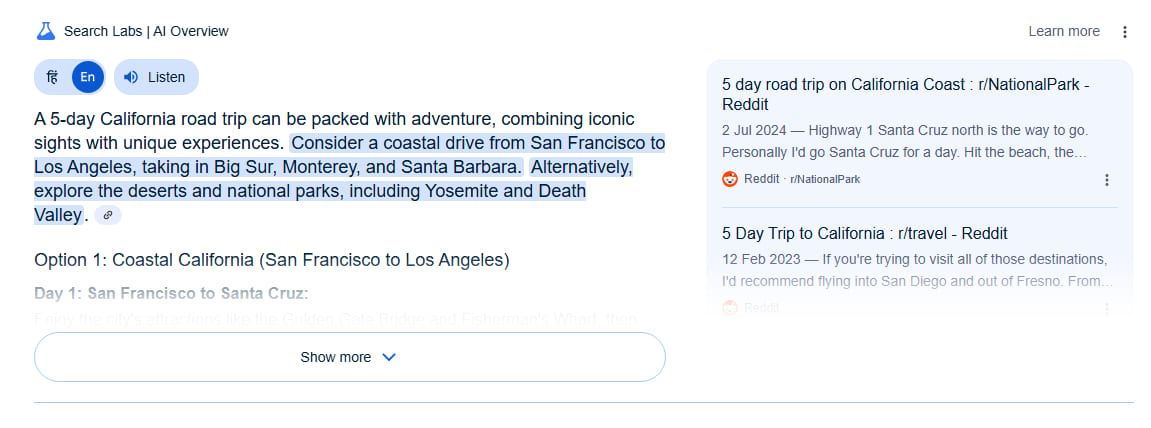Click the faded Reddit icon under the r/travel result
Screen dimensions: 1151x428
(730, 308)
